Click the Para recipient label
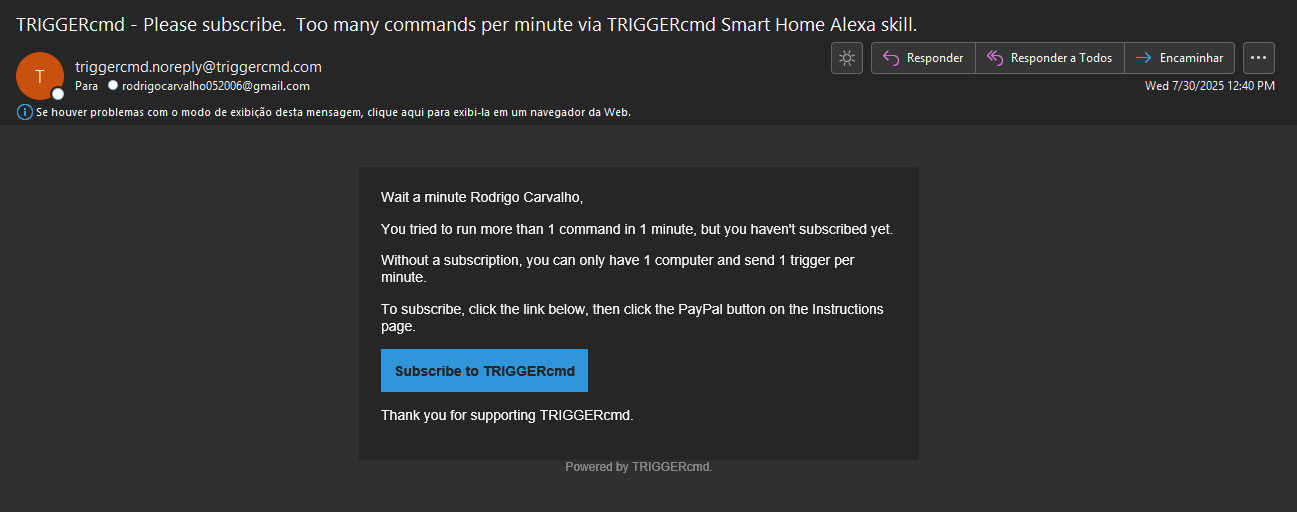Image resolution: width=1297 pixels, height=512 pixels. [86, 86]
